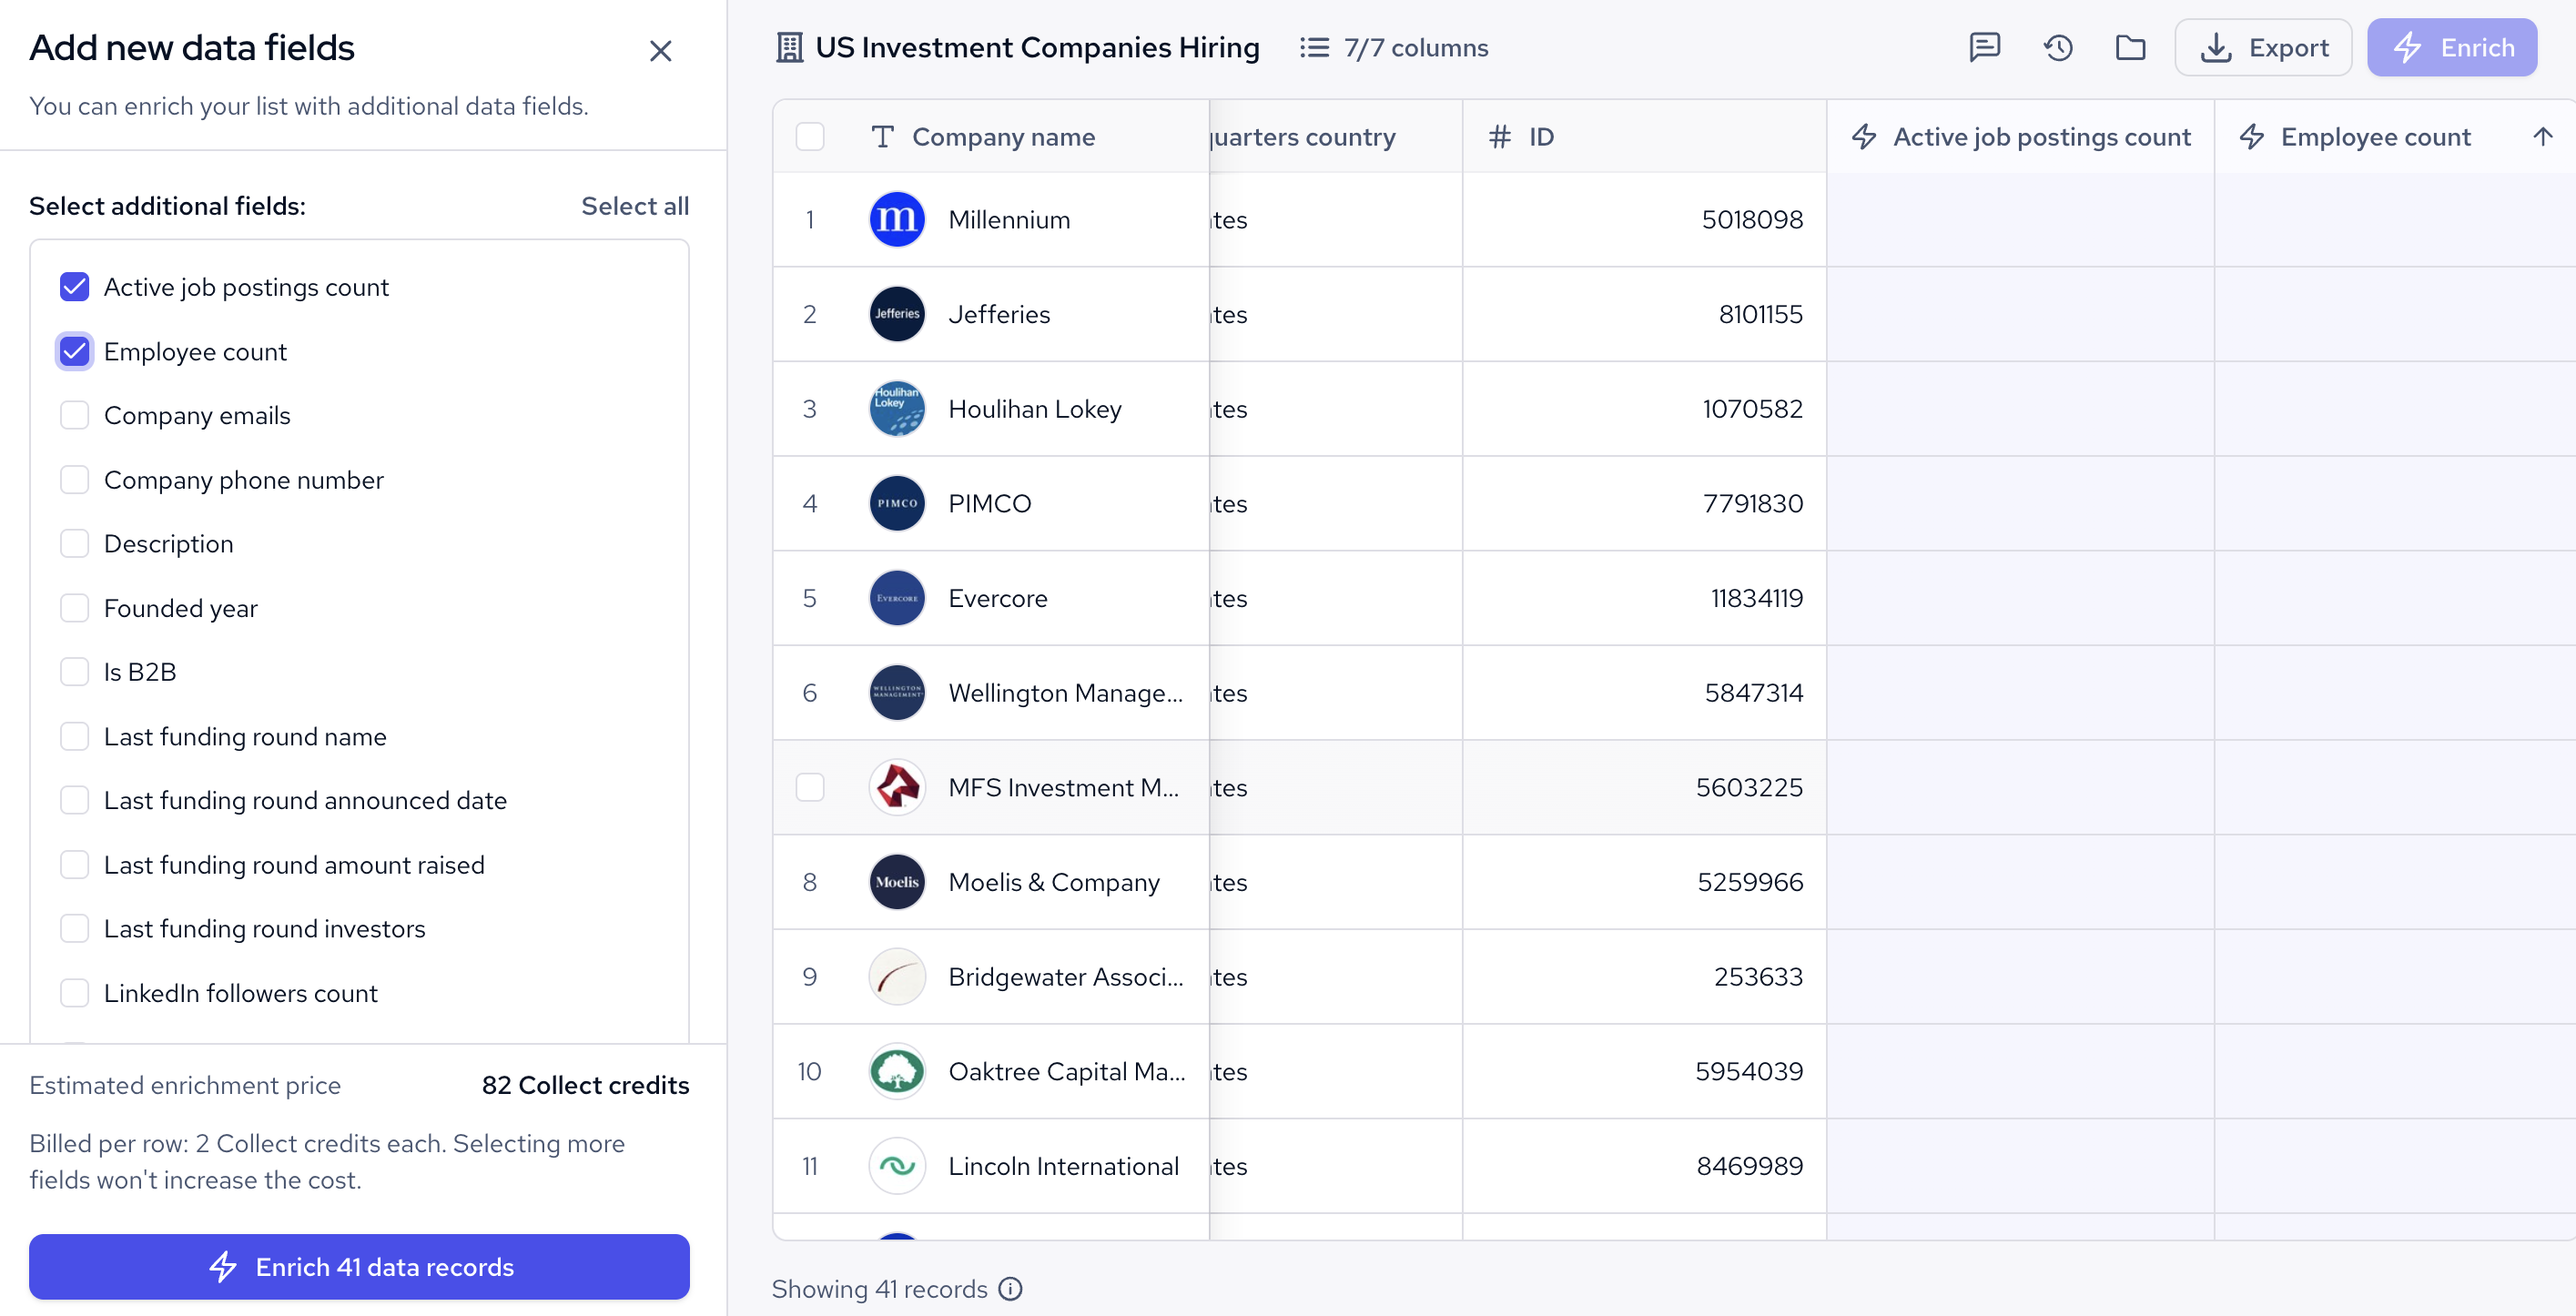2576x1316 pixels.
Task: Click the Jefferies company logo
Action: pos(897,314)
